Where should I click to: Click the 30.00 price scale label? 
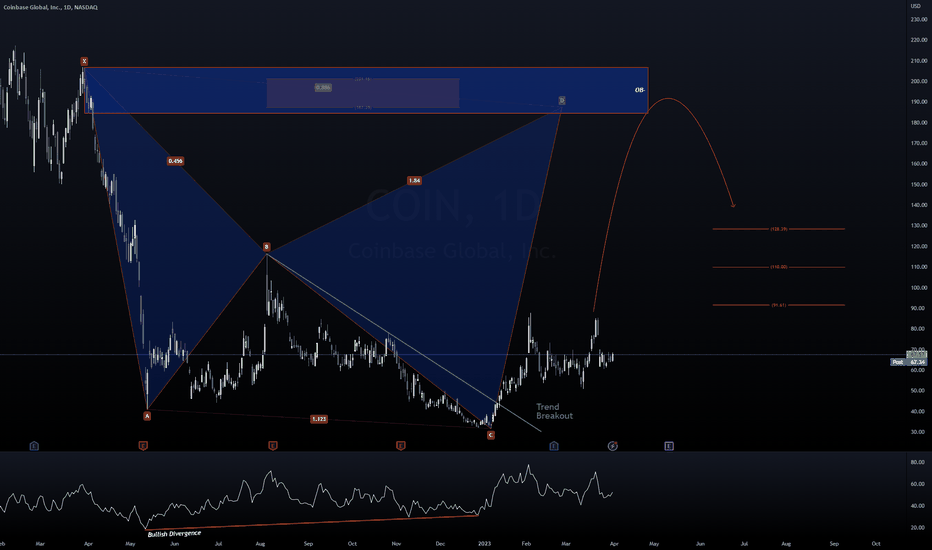coord(919,432)
